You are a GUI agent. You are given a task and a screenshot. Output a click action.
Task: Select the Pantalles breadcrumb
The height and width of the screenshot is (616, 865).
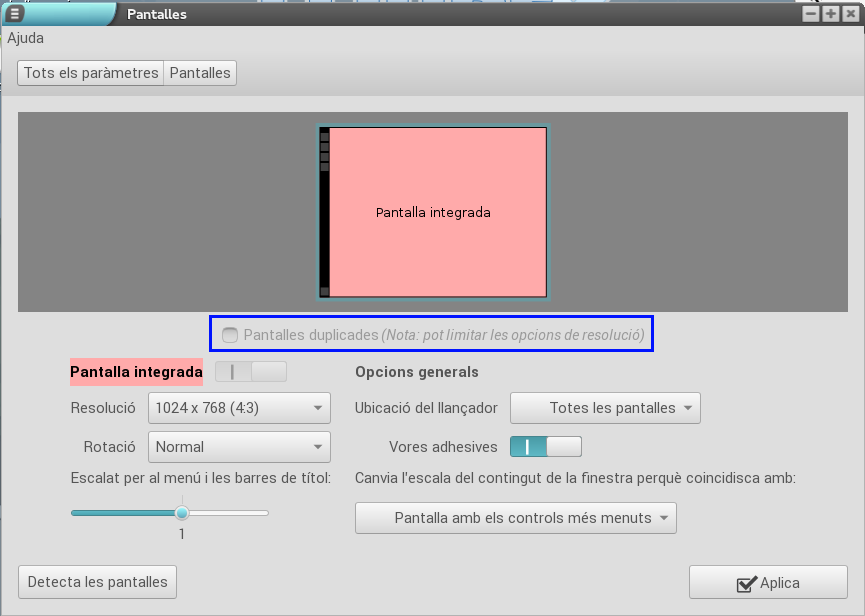coord(200,73)
